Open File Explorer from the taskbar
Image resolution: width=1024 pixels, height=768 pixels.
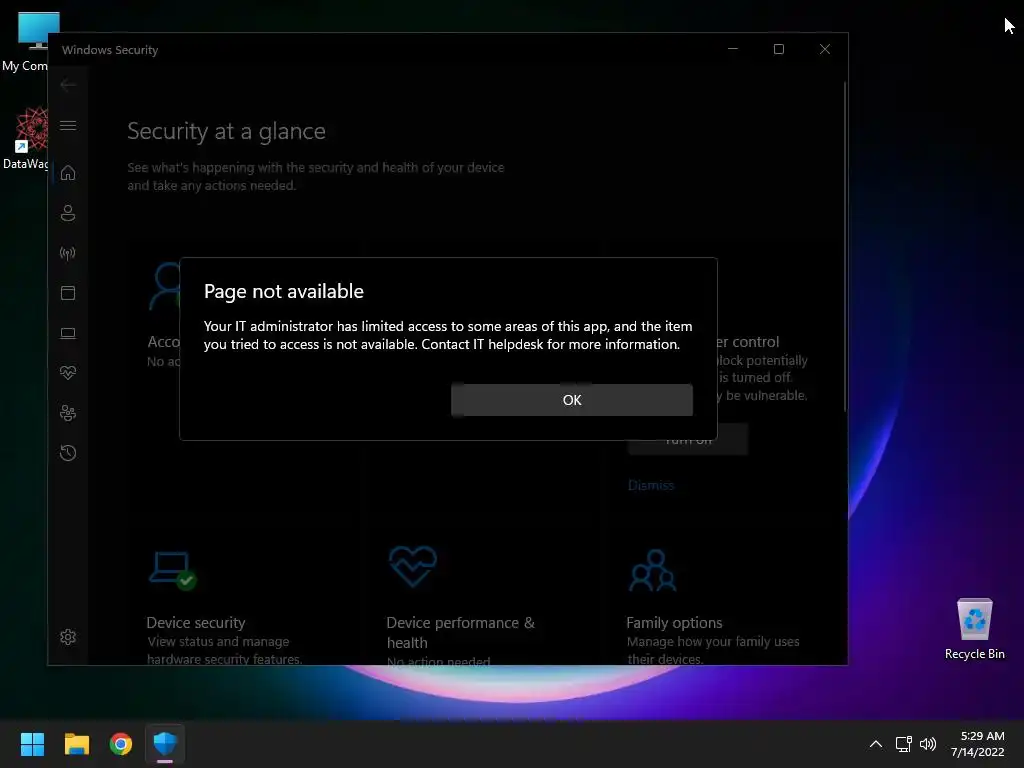point(76,744)
